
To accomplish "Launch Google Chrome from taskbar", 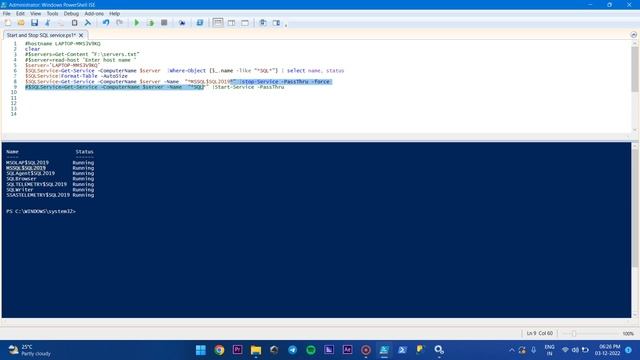I will [219, 350].
